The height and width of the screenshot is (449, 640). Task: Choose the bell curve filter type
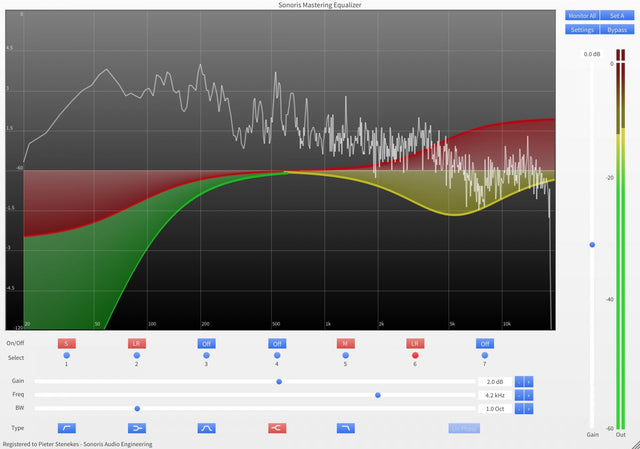(206, 427)
